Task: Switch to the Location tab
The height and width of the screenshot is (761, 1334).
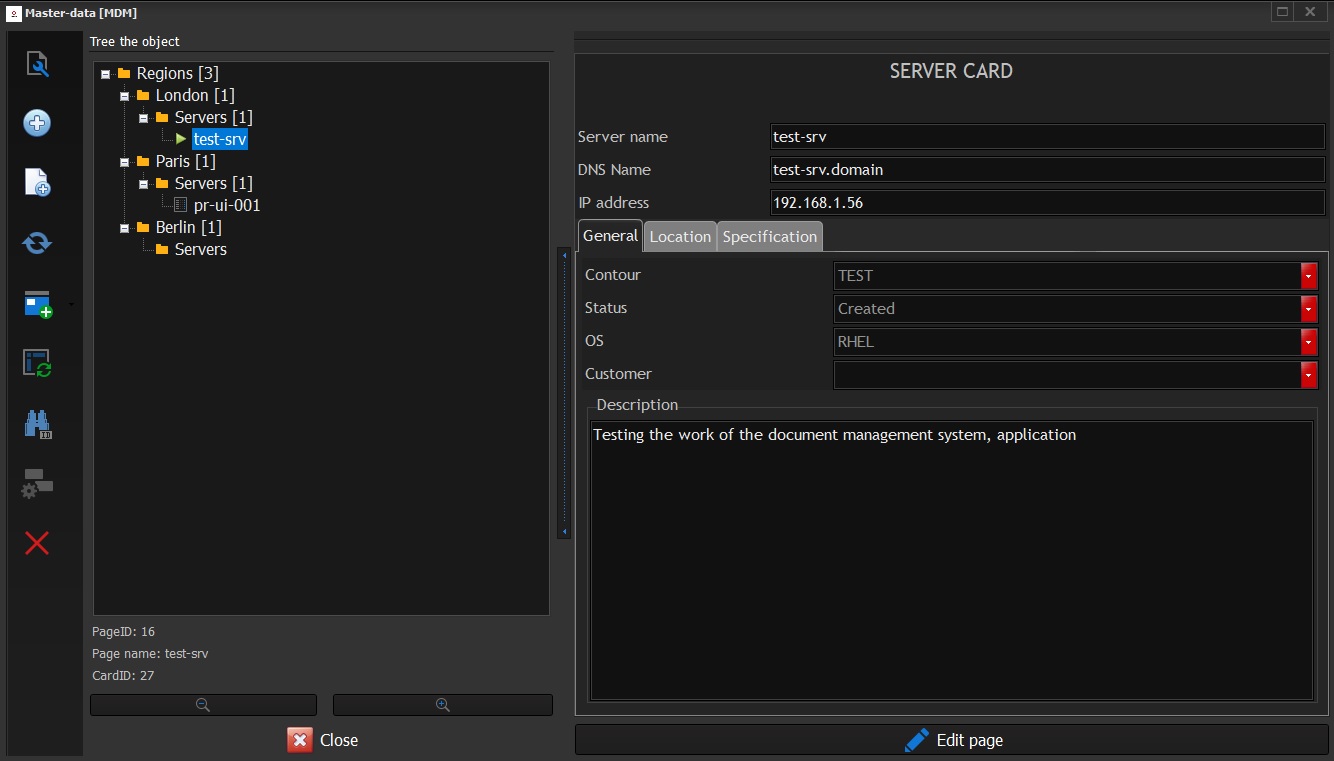Action: [x=680, y=236]
